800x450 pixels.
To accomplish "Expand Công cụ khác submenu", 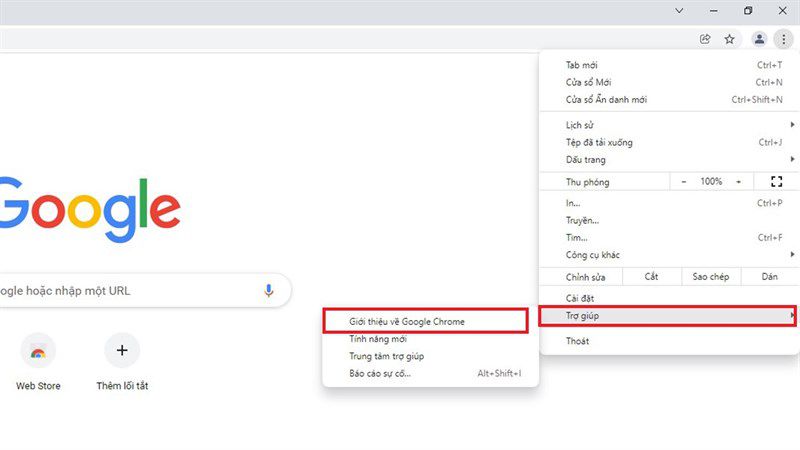I will pos(668,255).
